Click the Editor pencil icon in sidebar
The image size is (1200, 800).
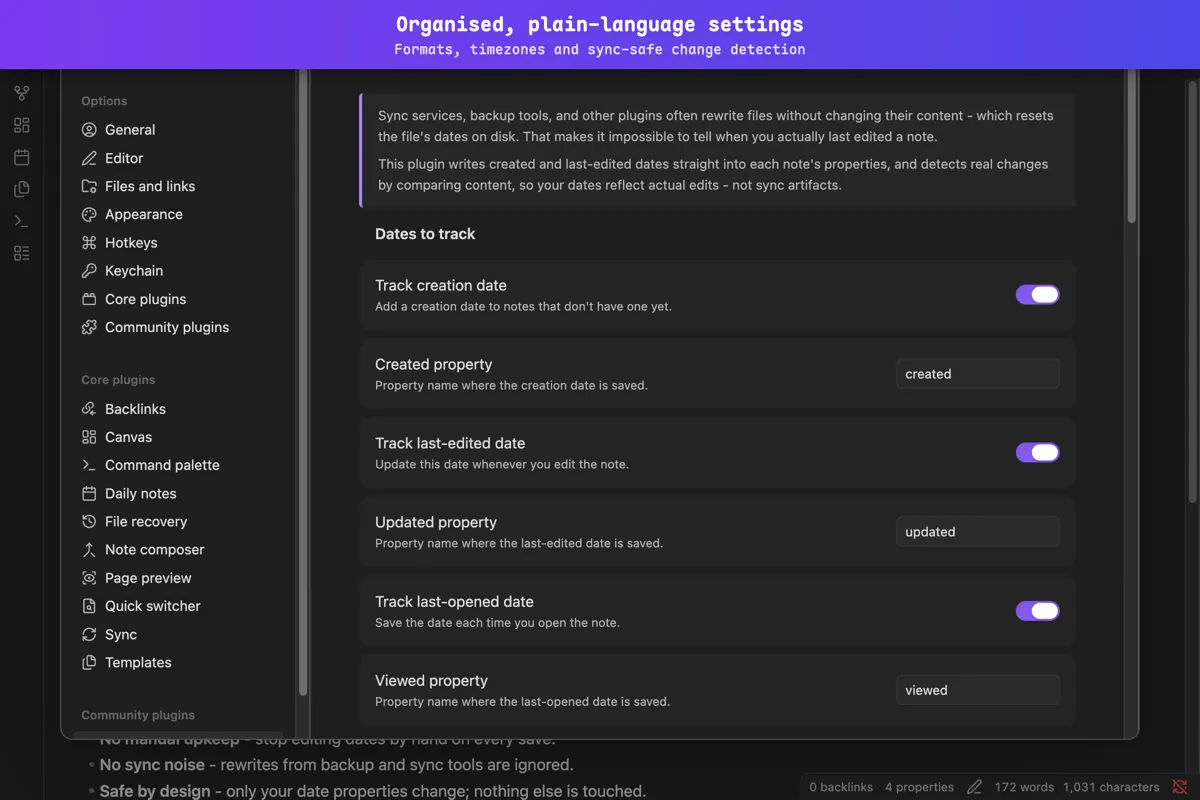(x=89, y=158)
